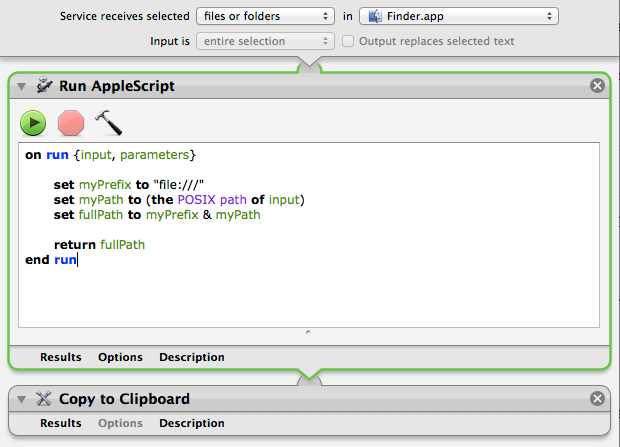Collapse the Run AppleScript action
620x447 pixels.
[x=22, y=86]
